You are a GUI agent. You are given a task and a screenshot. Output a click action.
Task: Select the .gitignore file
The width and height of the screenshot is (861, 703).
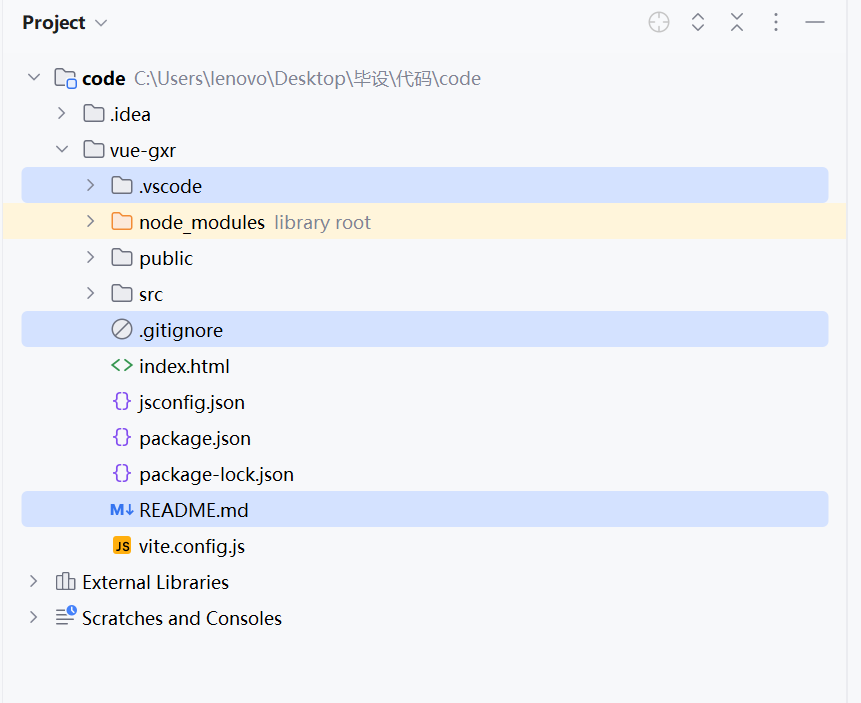[x=181, y=330]
